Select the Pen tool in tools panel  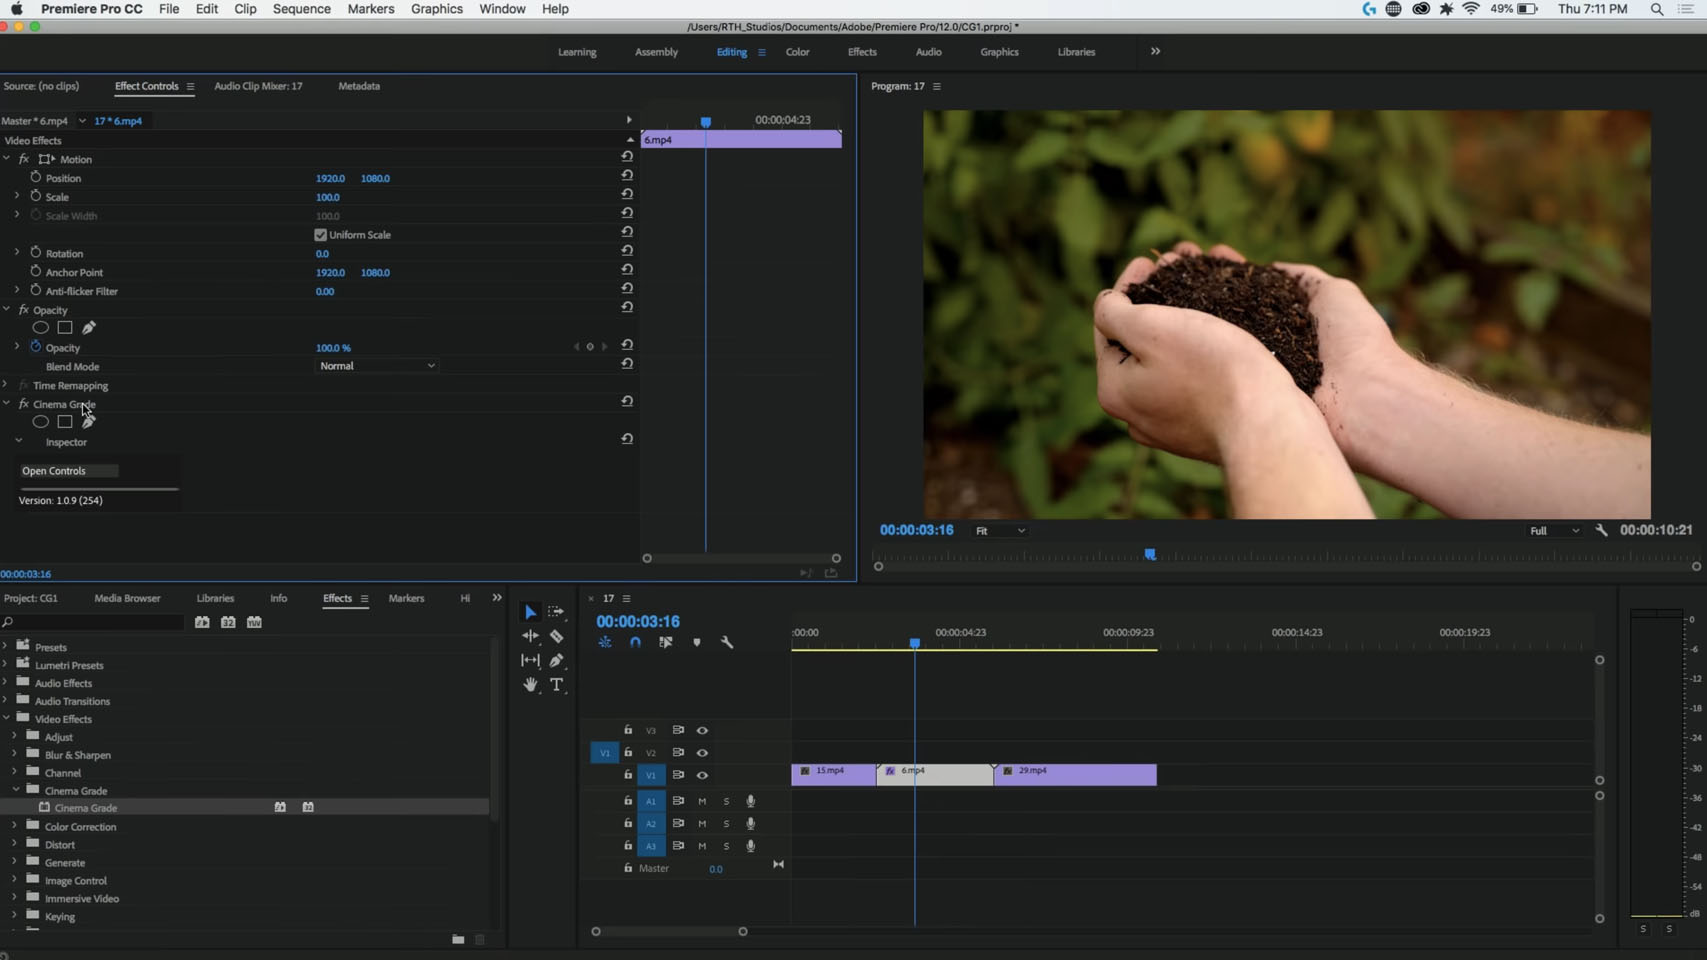[x=557, y=660]
